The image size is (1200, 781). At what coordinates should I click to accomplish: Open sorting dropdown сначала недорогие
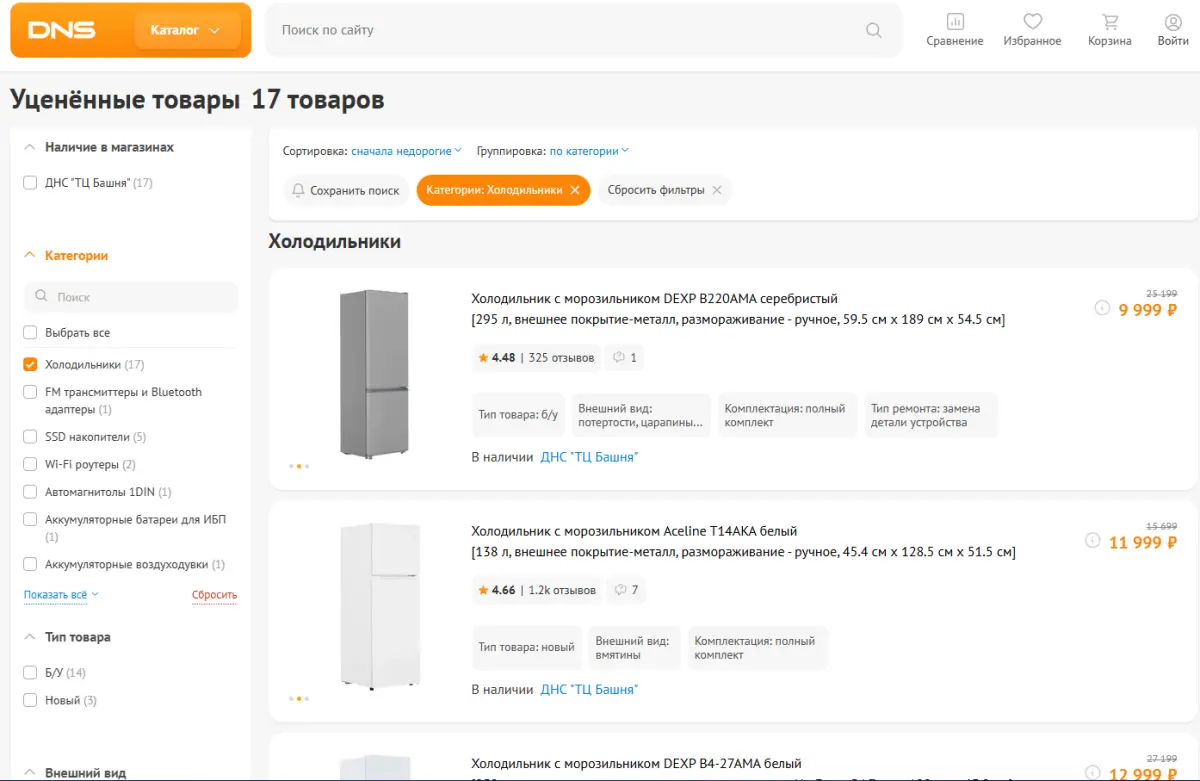[x=406, y=151]
